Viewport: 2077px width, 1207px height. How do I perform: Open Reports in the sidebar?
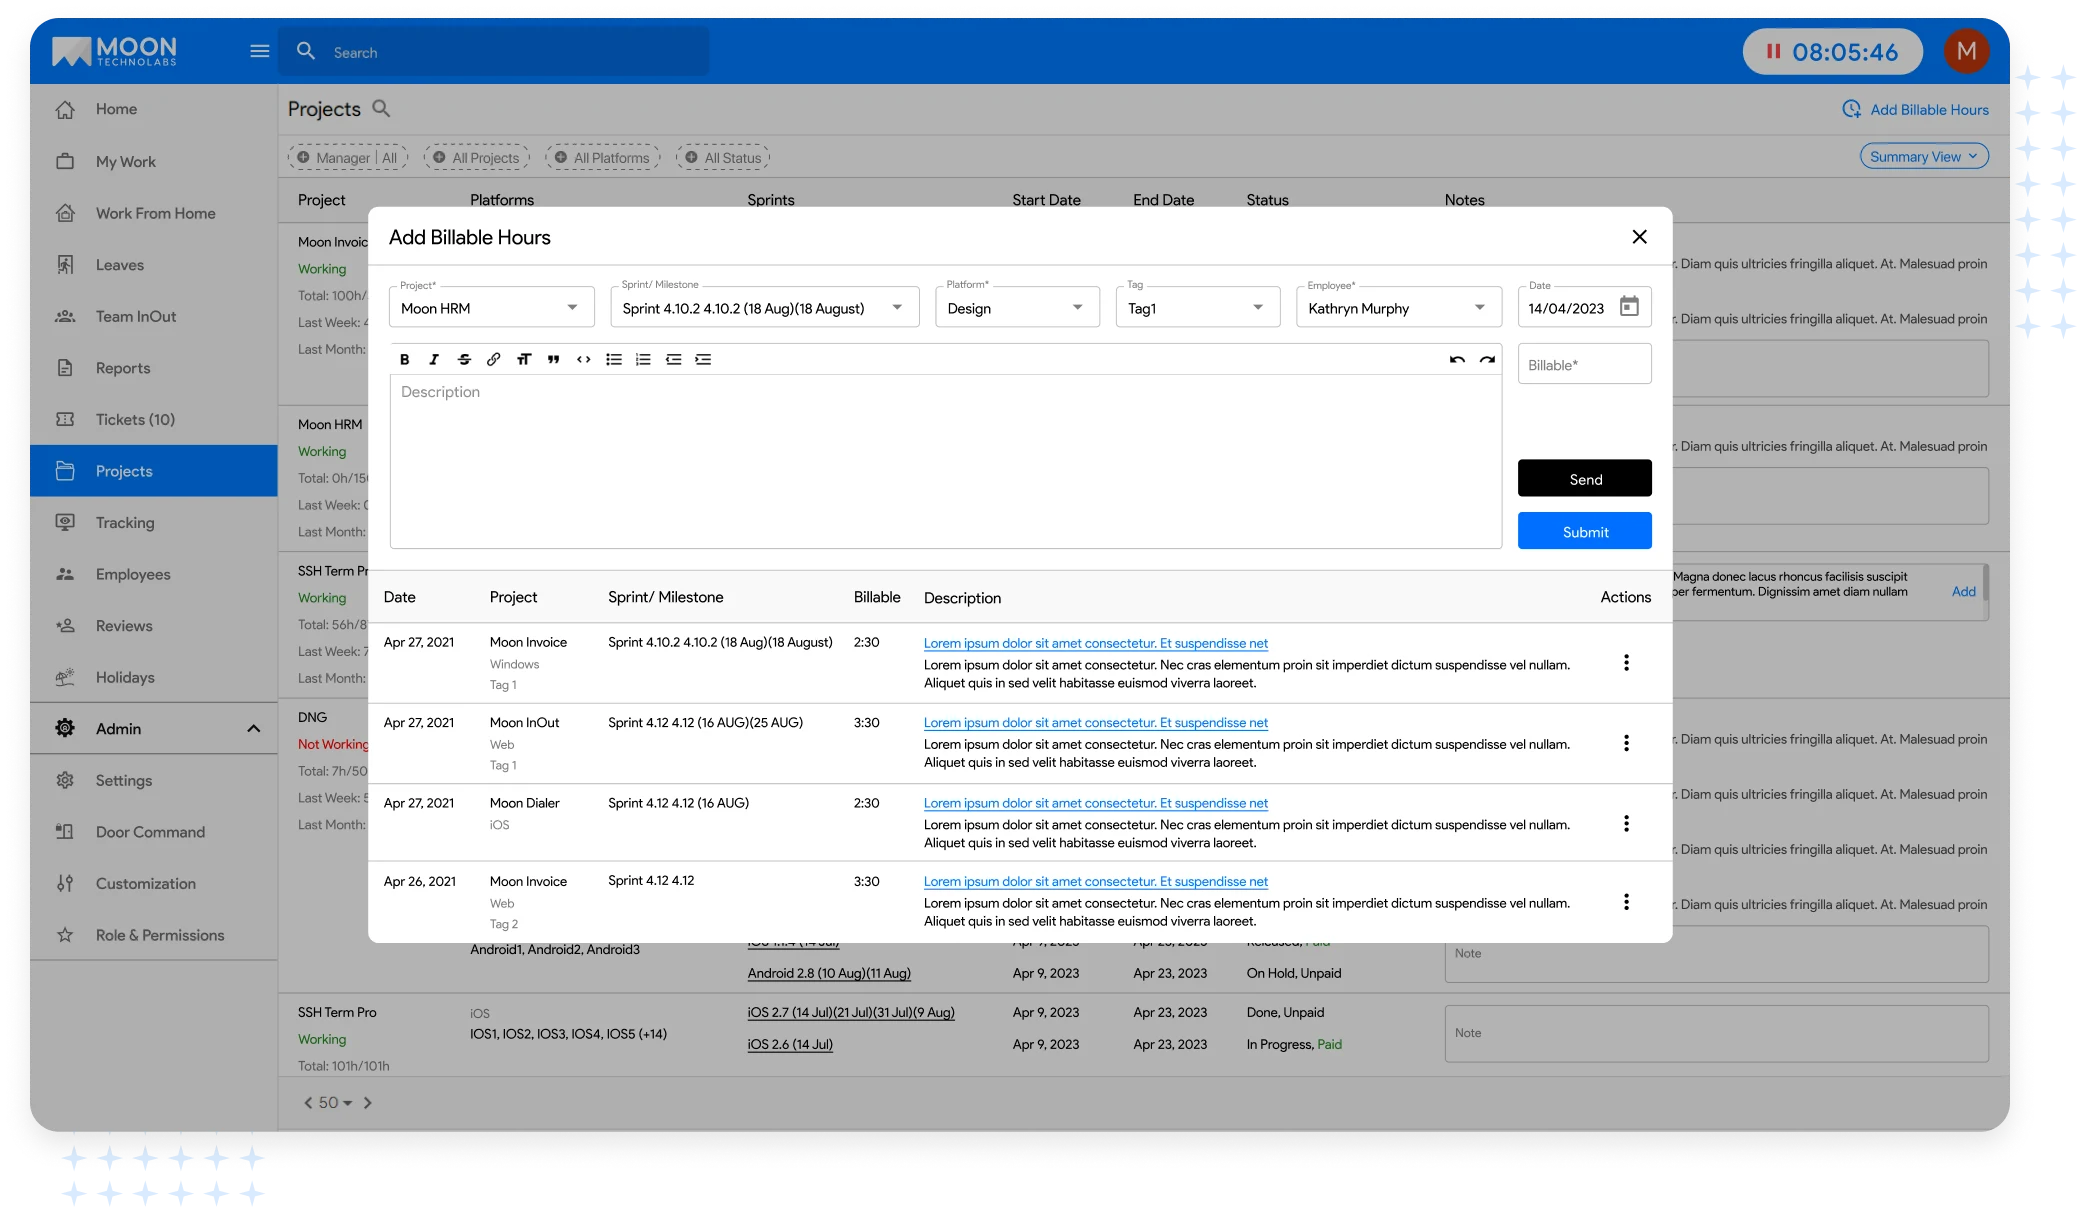(x=154, y=368)
